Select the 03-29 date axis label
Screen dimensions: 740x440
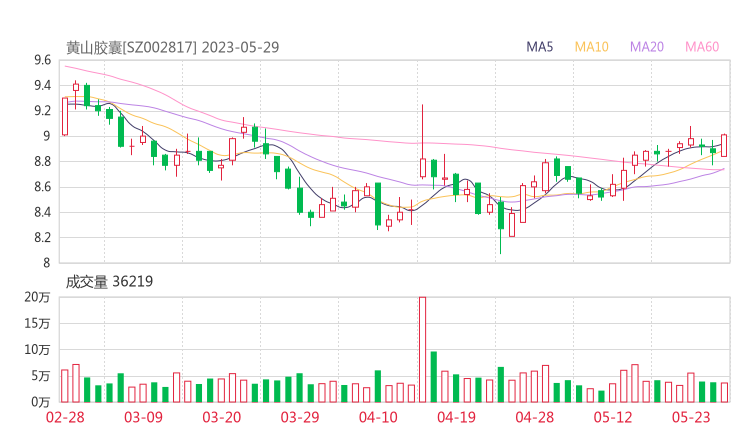point(300,417)
